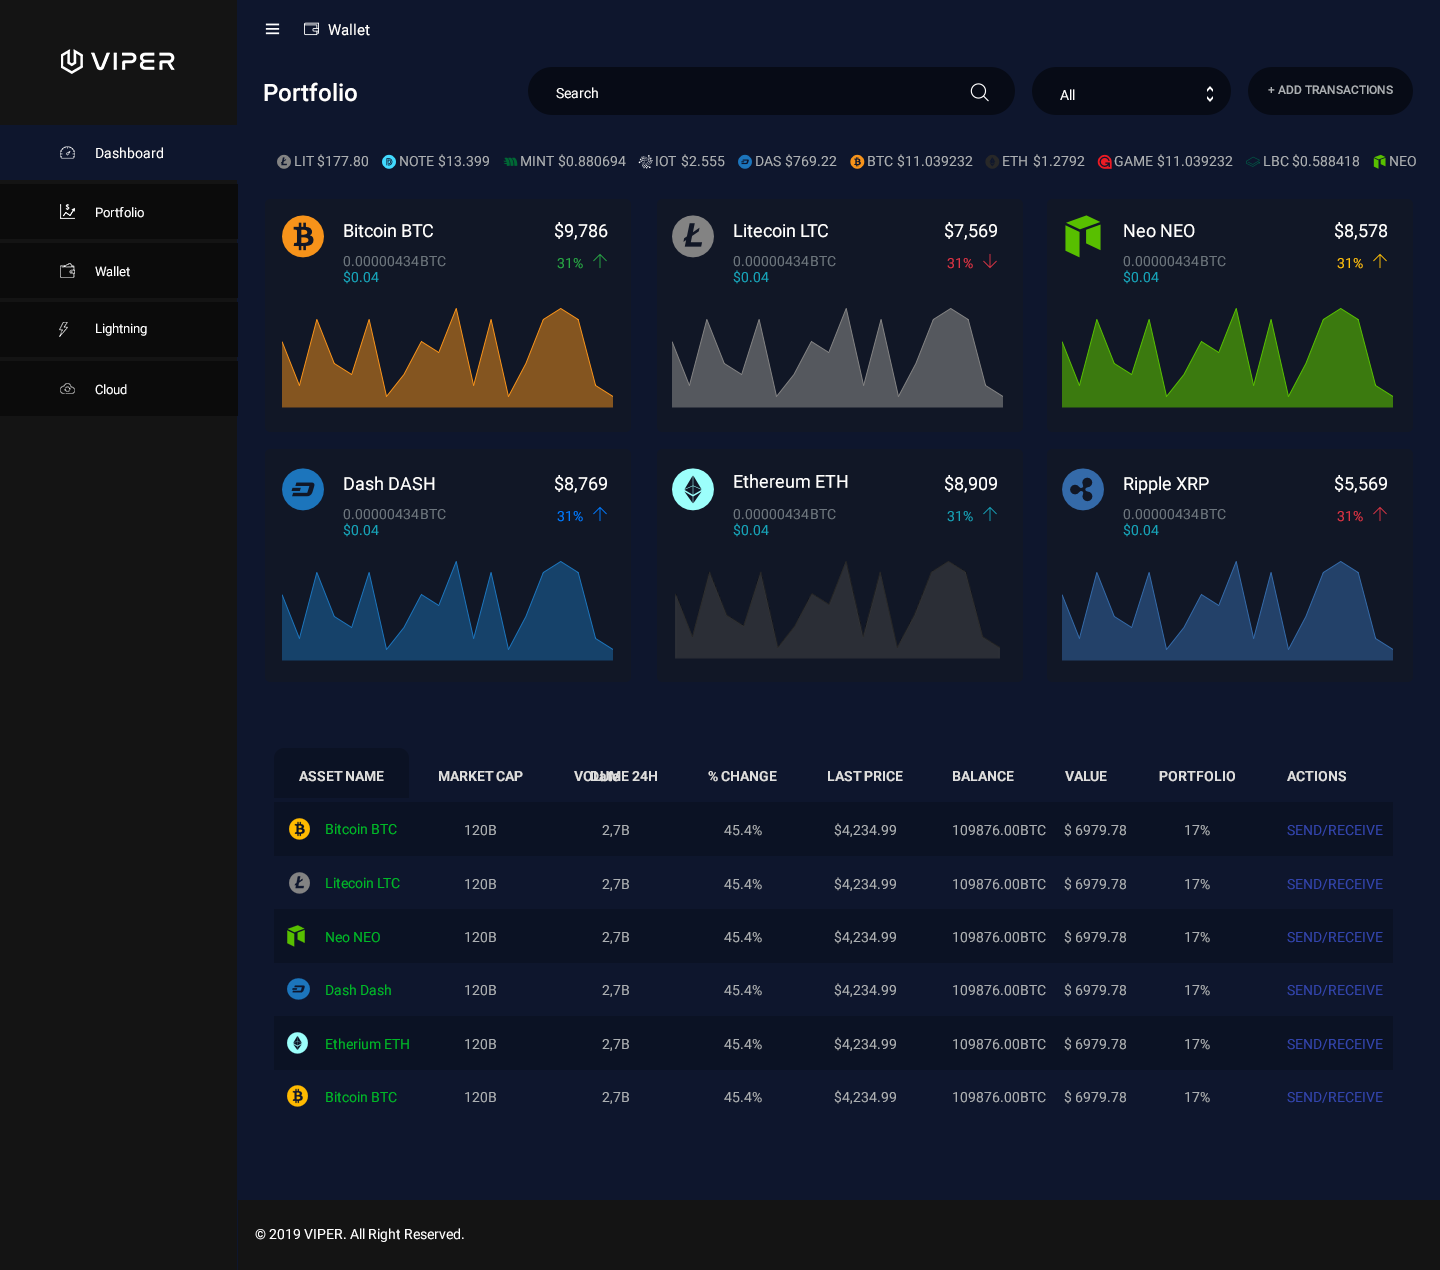The height and width of the screenshot is (1270, 1440).
Task: Click the Lightning bolt icon in sidebar
Action: 64,329
